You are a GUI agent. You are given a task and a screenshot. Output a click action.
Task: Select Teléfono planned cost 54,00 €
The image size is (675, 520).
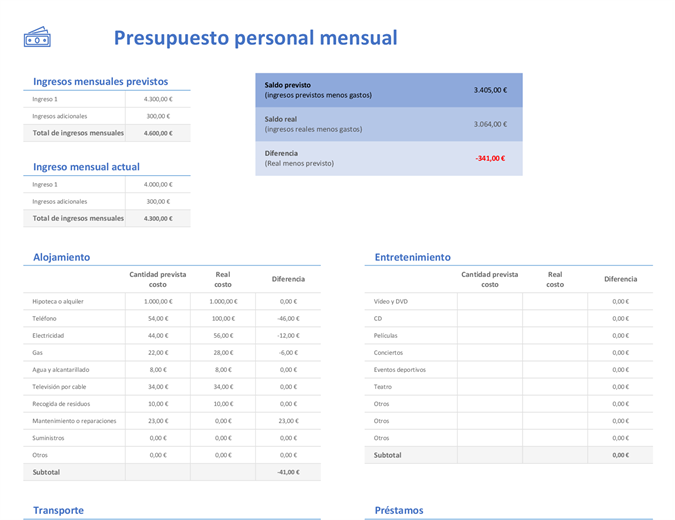(158, 319)
